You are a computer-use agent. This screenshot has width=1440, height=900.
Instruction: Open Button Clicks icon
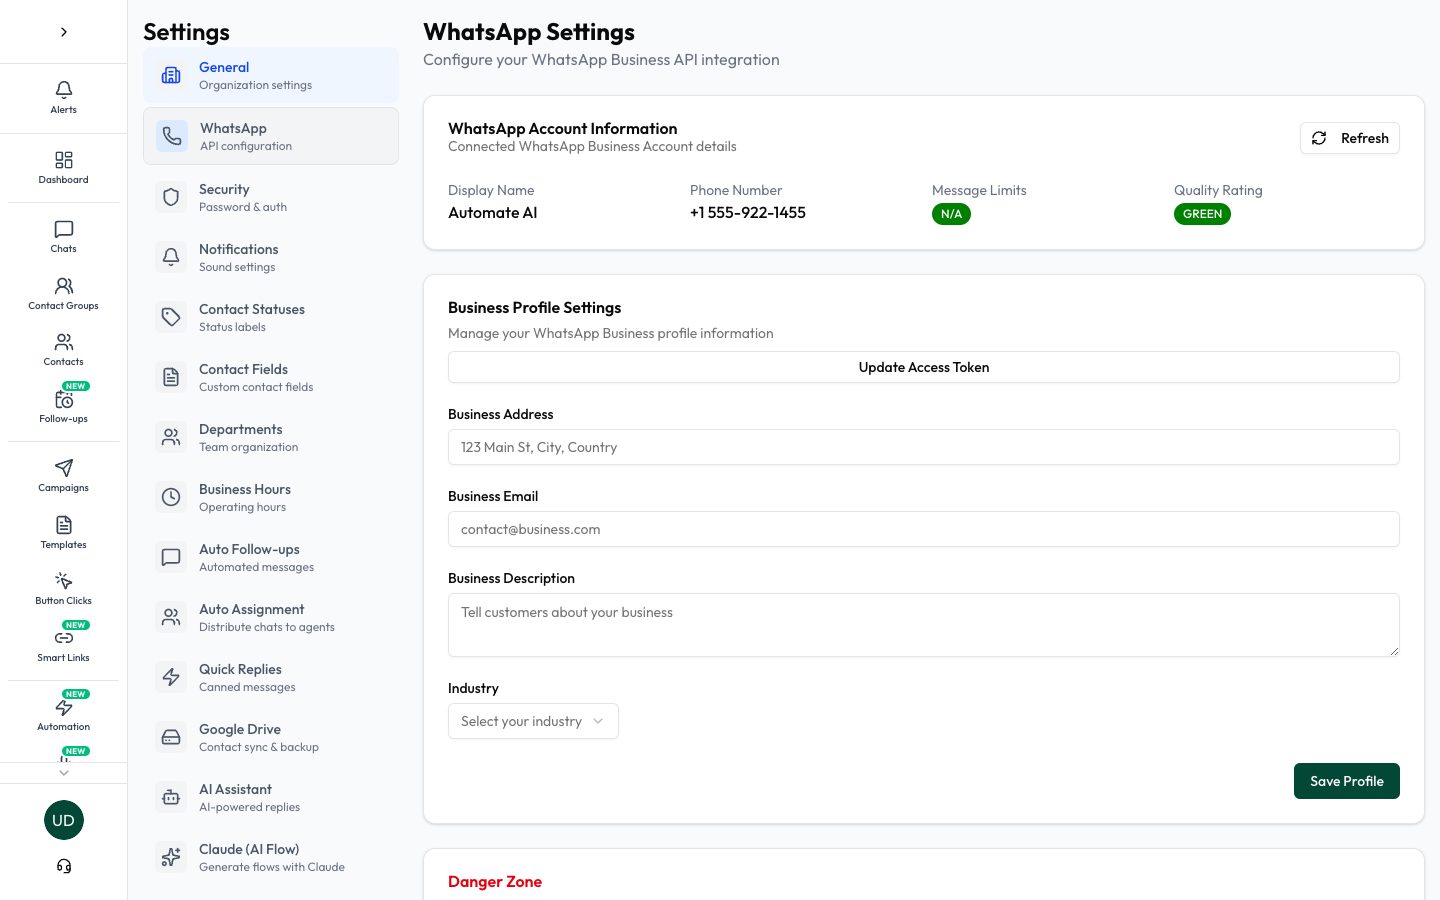(63, 581)
